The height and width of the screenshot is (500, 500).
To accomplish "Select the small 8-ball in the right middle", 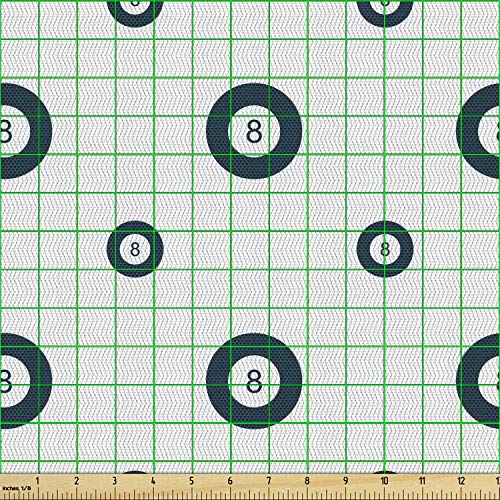I will pyautogui.click(x=385, y=249).
